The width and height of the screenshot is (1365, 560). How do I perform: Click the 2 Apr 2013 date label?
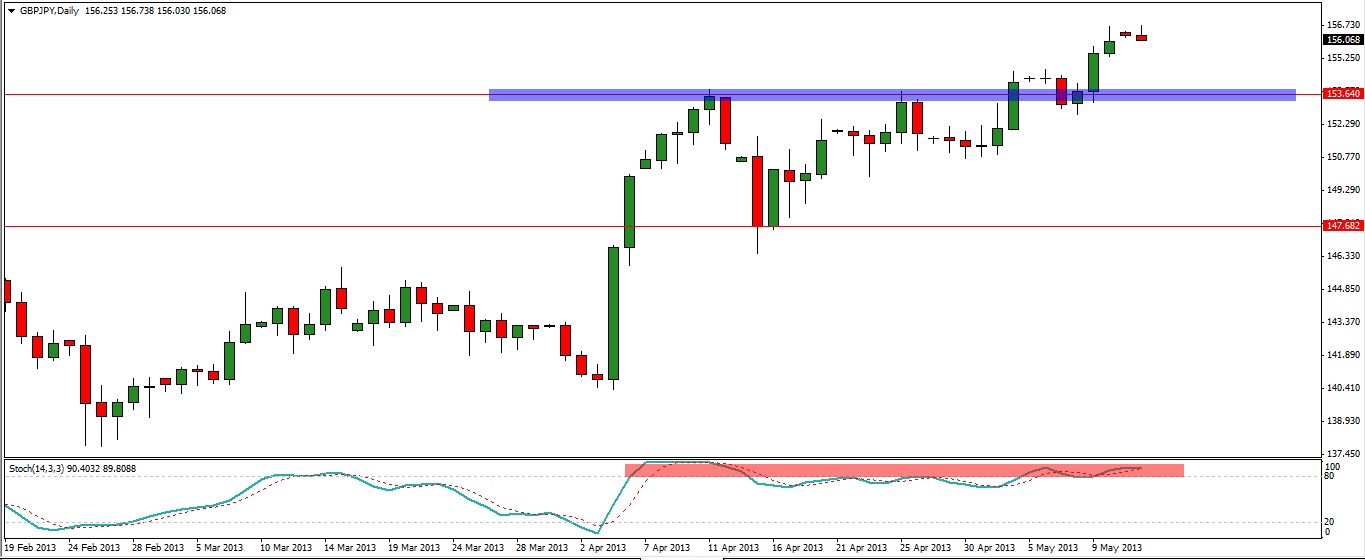pos(603,548)
